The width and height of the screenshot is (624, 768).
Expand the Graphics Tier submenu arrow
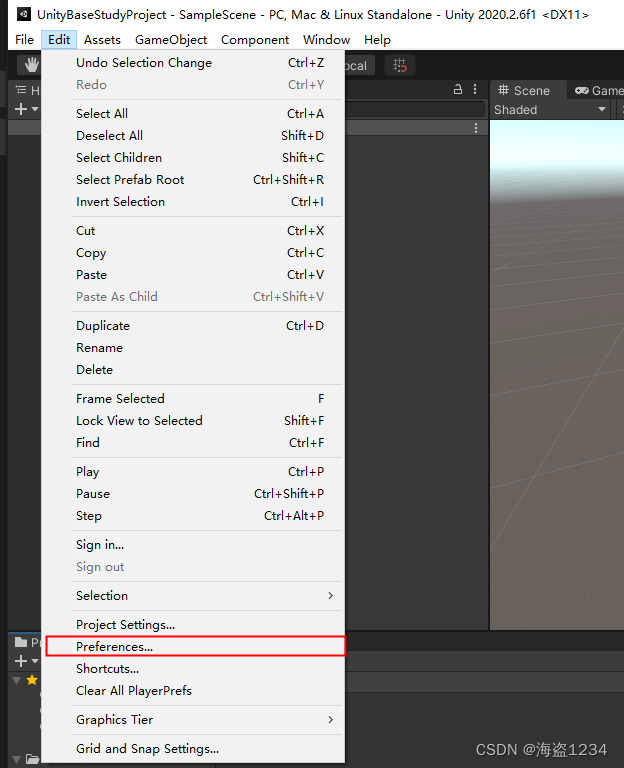(331, 720)
